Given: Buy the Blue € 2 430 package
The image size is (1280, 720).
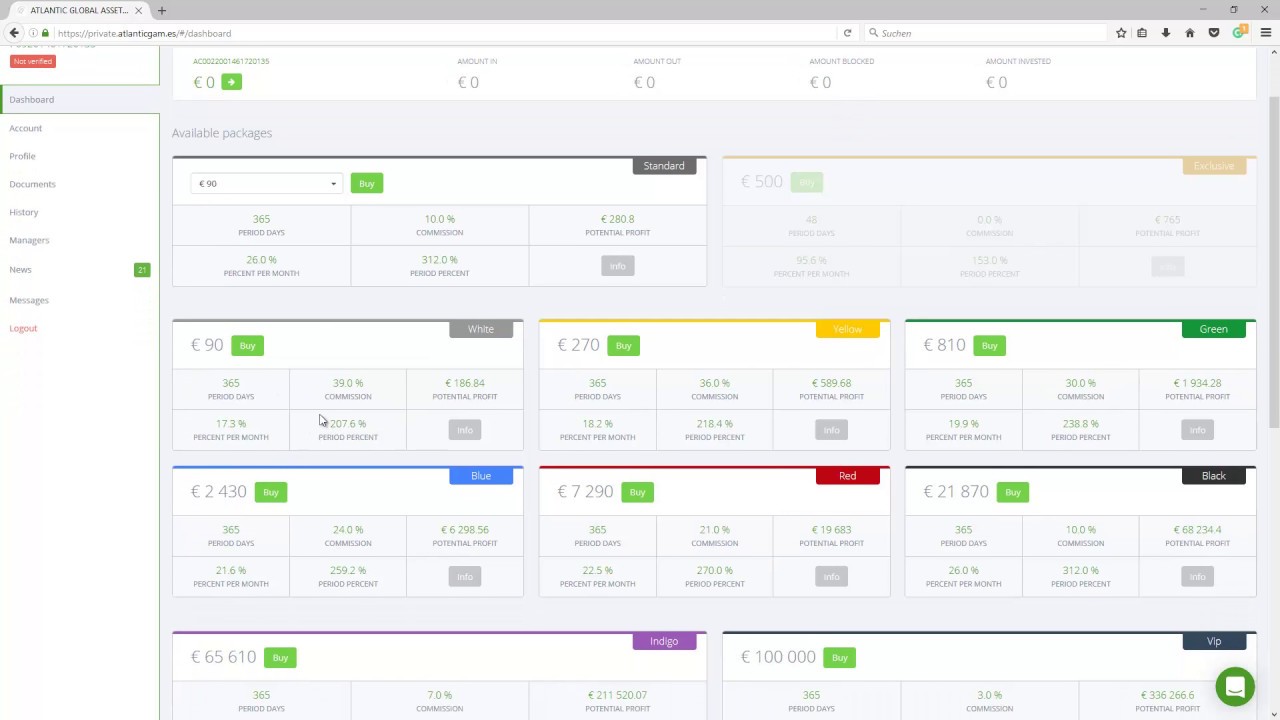Looking at the screenshot, I should [x=270, y=492].
